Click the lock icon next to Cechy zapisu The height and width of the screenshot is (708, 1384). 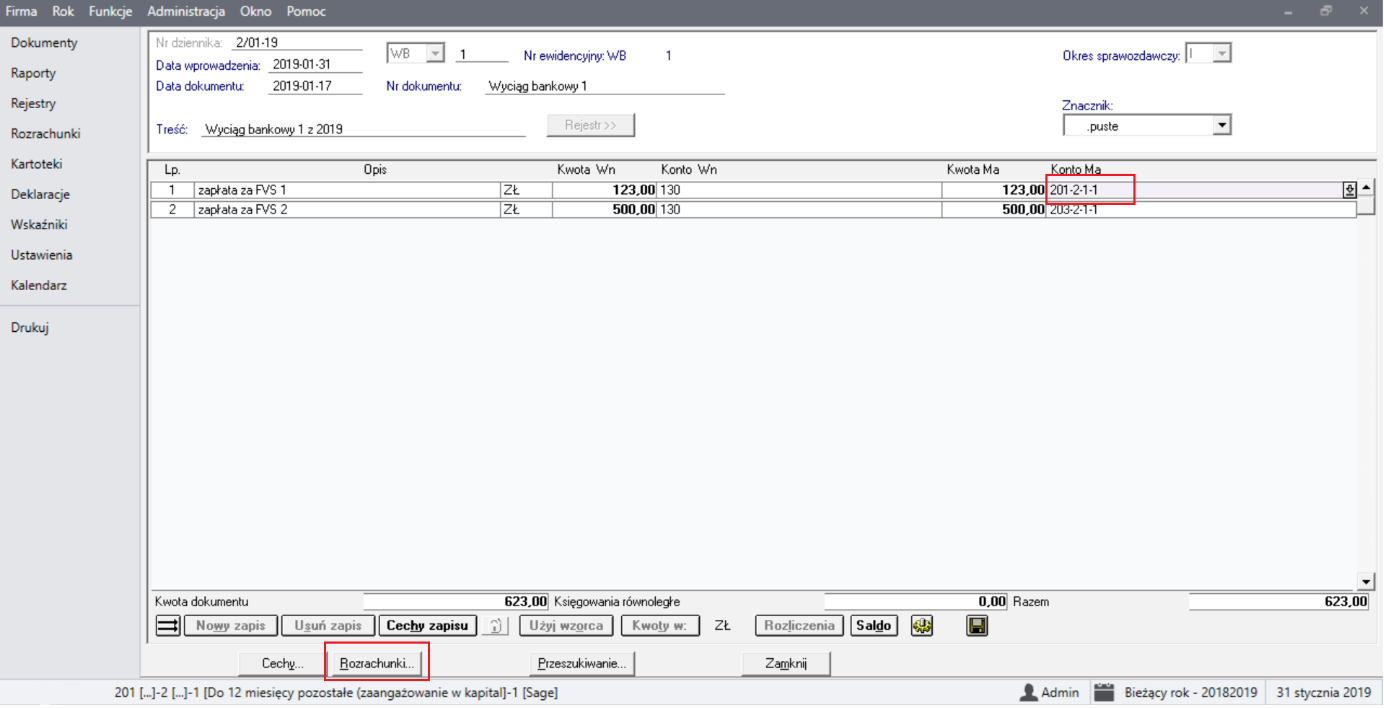[496, 626]
